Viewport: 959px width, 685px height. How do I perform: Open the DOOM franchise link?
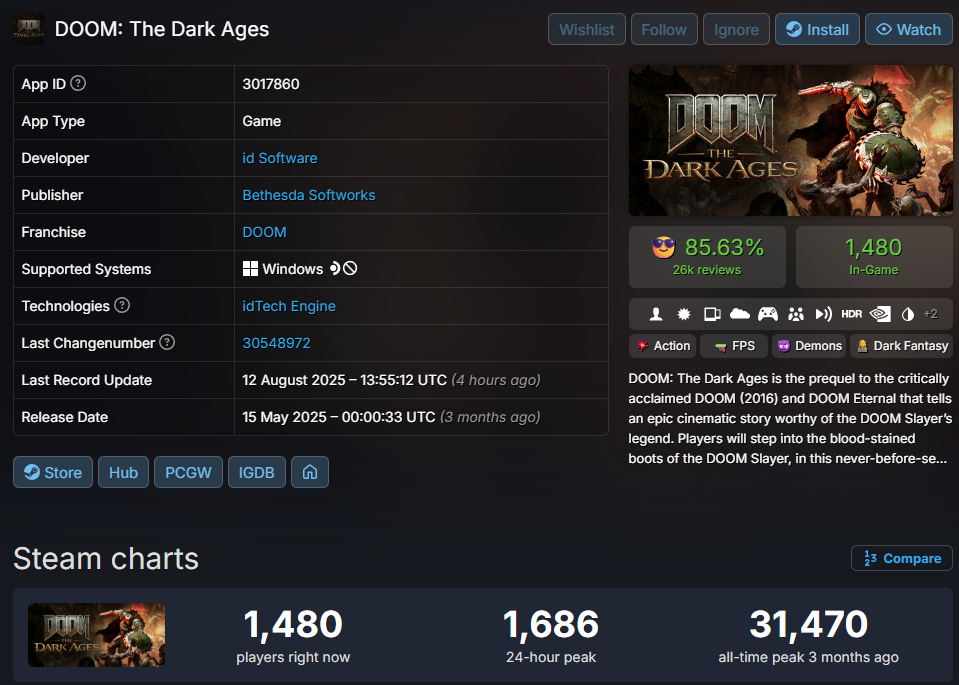(264, 232)
